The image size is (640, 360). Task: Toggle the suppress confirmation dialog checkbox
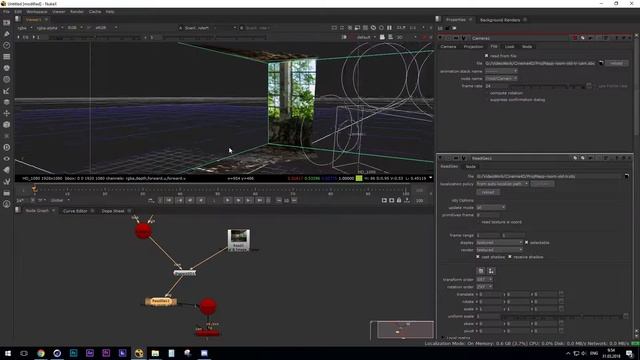(487, 100)
